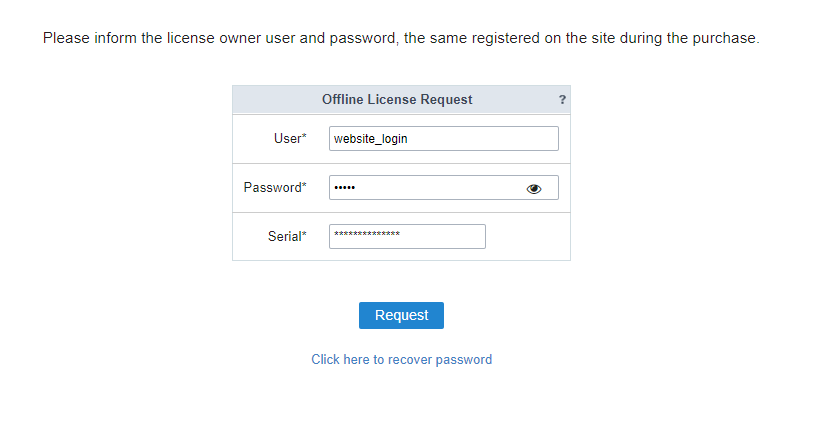Screen dimensions: 828x442
Task: Open help with the question mark icon
Action: pyautogui.click(x=562, y=100)
